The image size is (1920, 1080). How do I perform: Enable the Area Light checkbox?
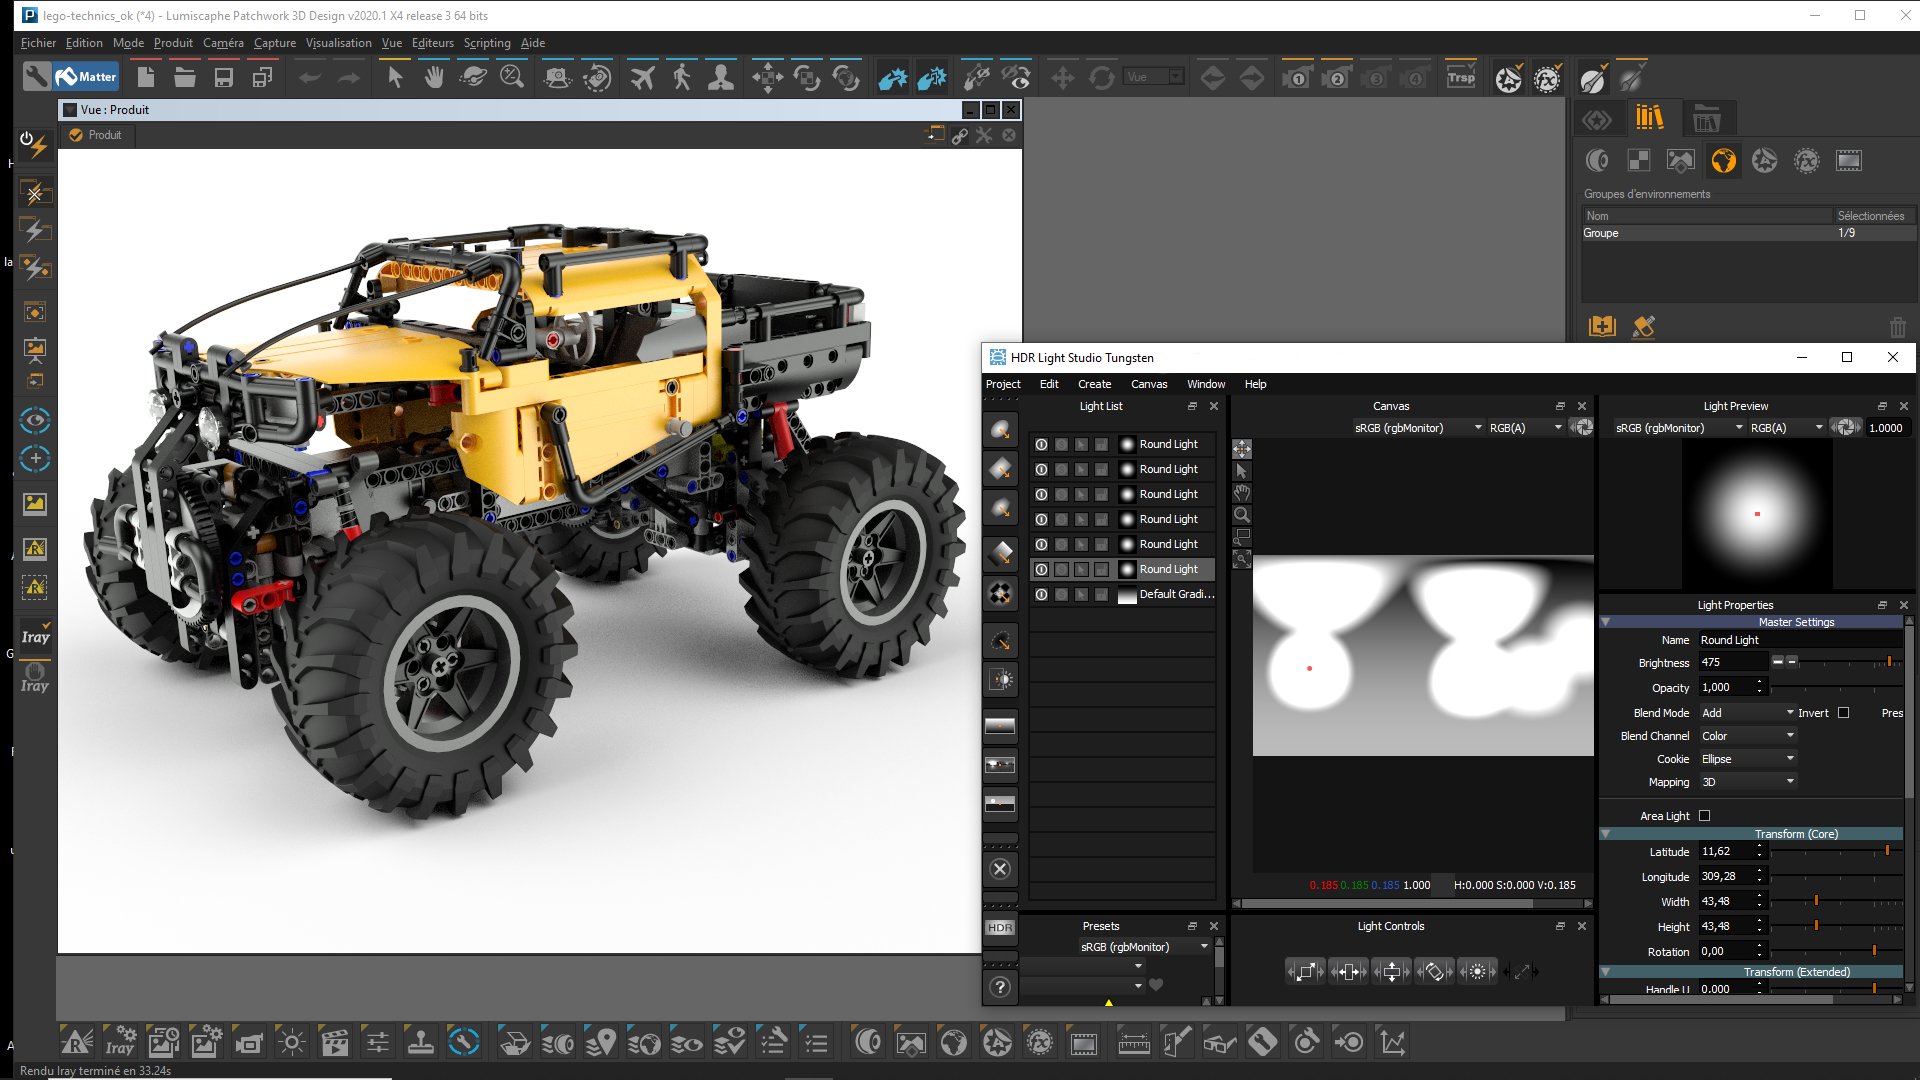tap(1705, 816)
